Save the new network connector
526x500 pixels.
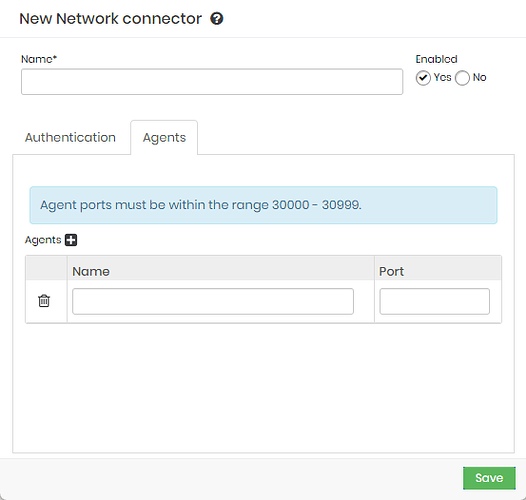489,478
